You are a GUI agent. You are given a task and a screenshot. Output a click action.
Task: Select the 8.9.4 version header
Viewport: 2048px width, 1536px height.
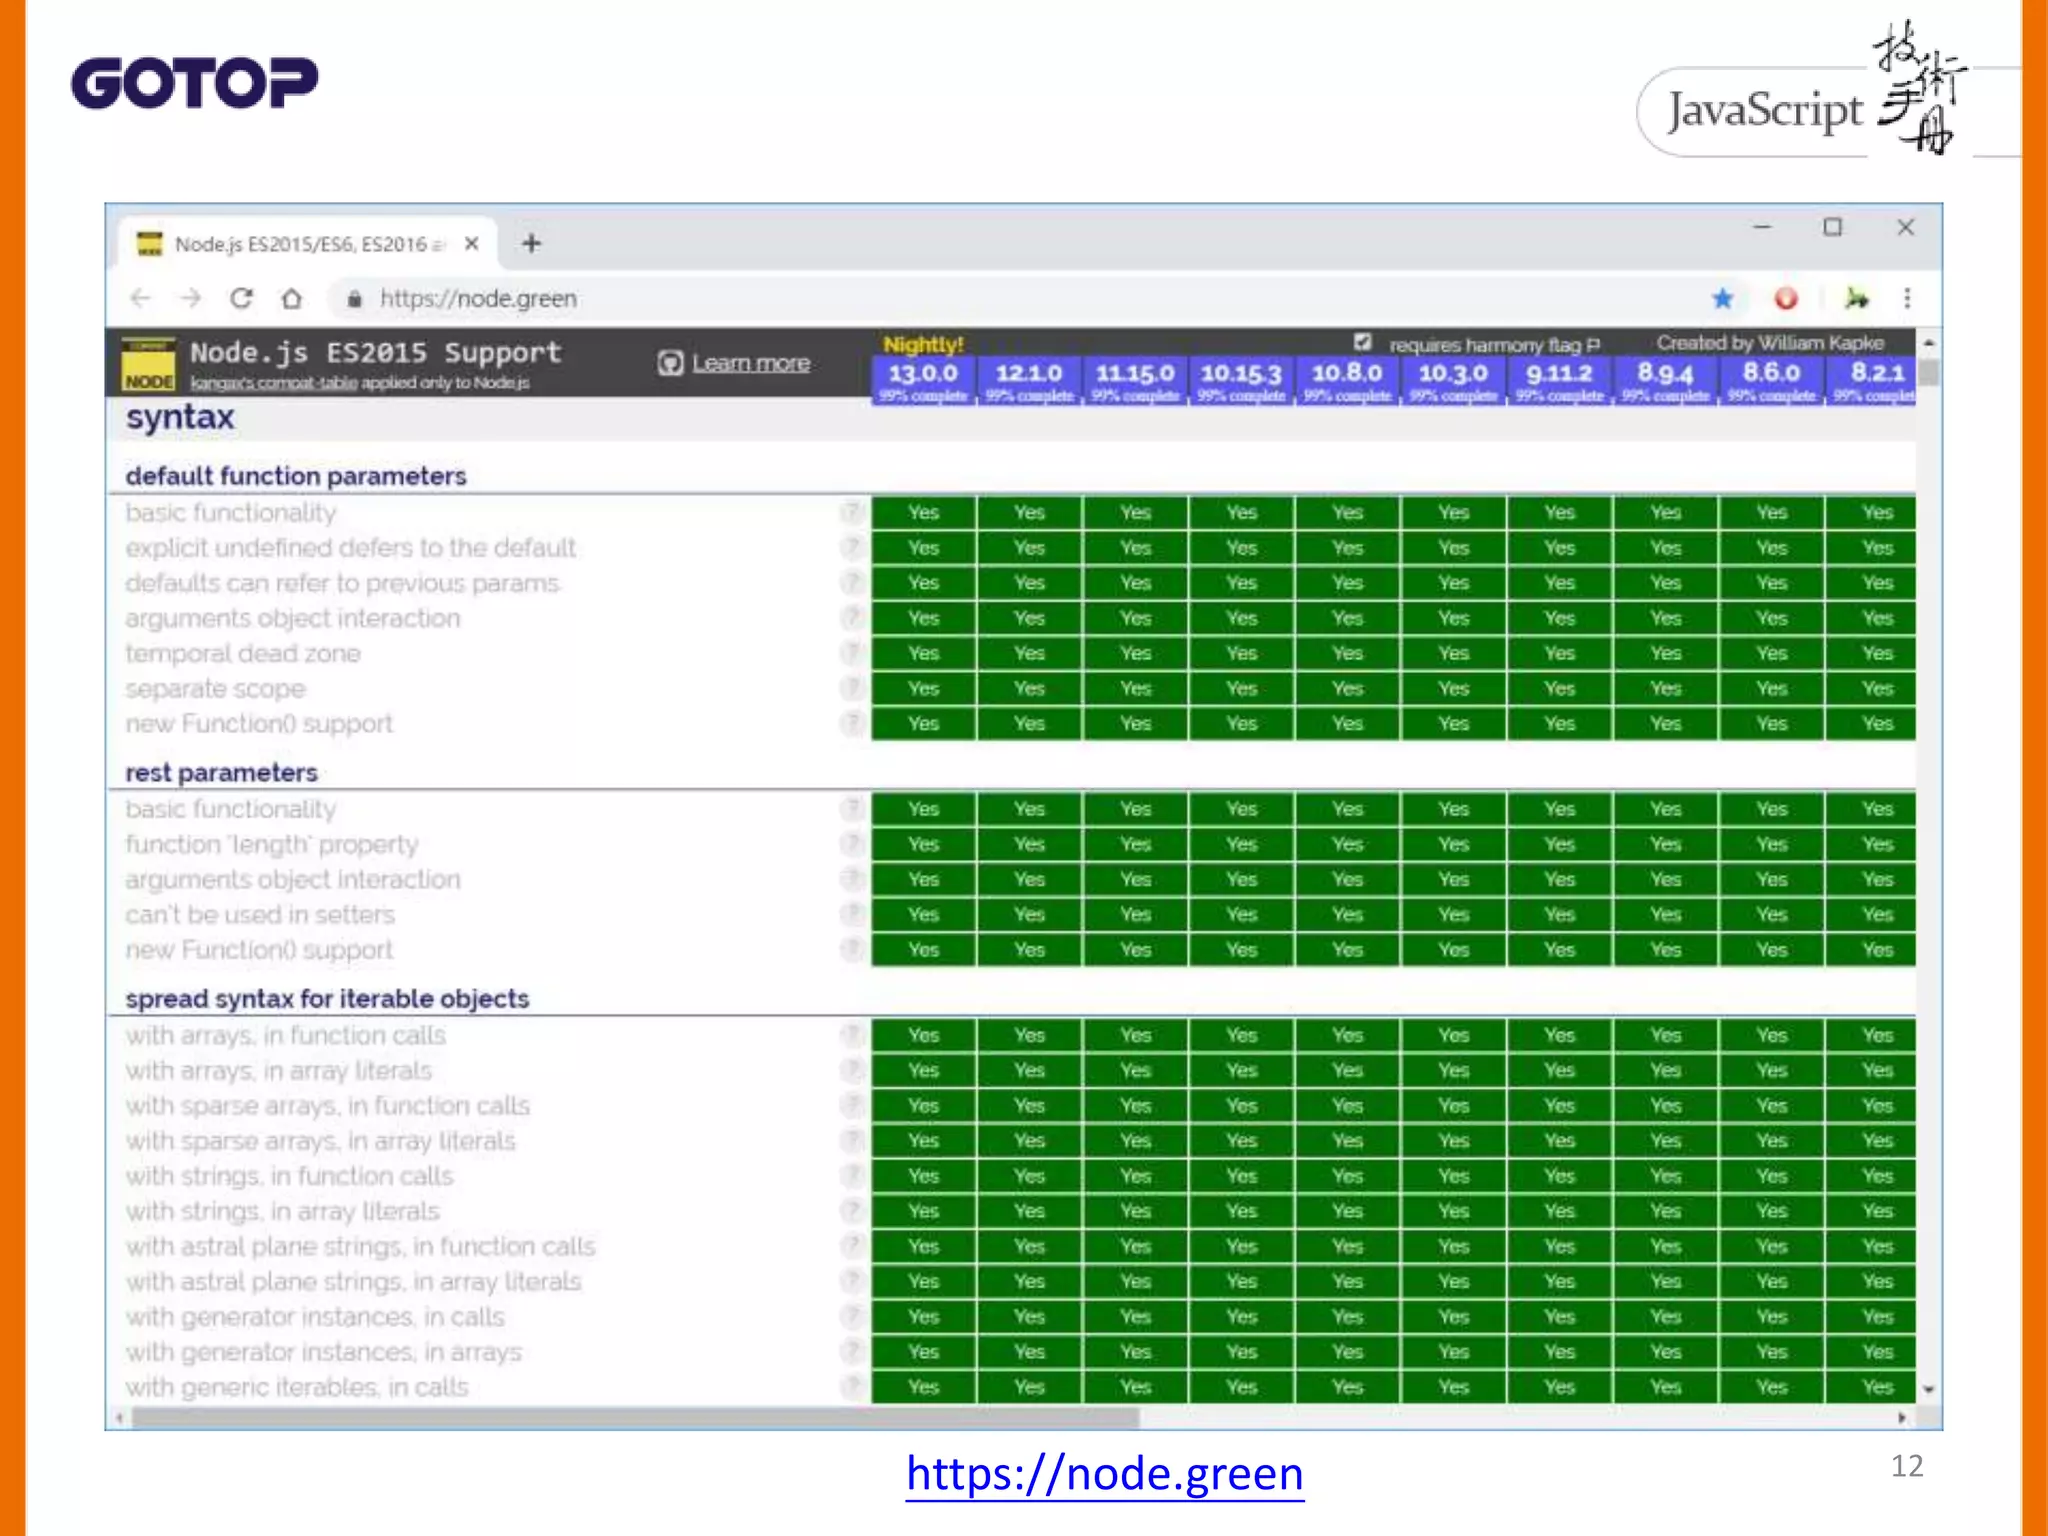[x=1665, y=380]
